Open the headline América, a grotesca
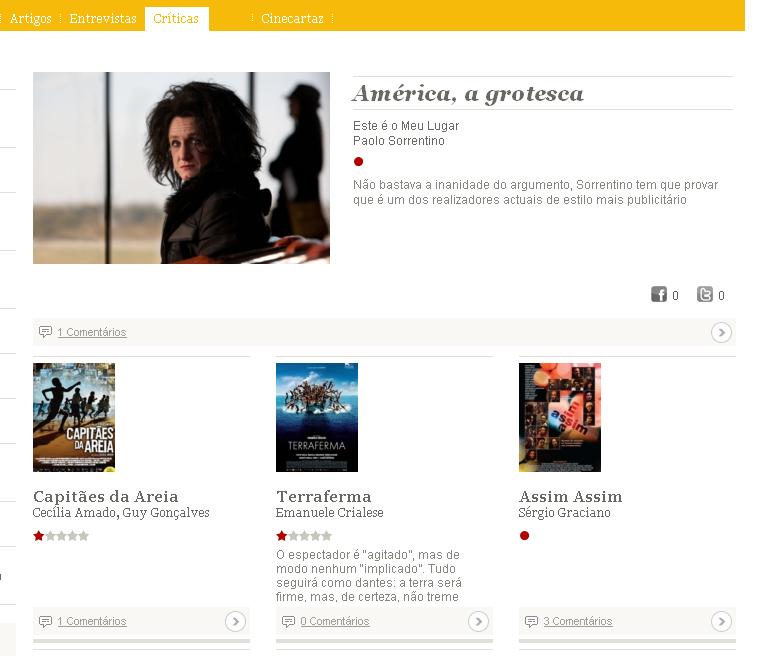 click(x=468, y=93)
